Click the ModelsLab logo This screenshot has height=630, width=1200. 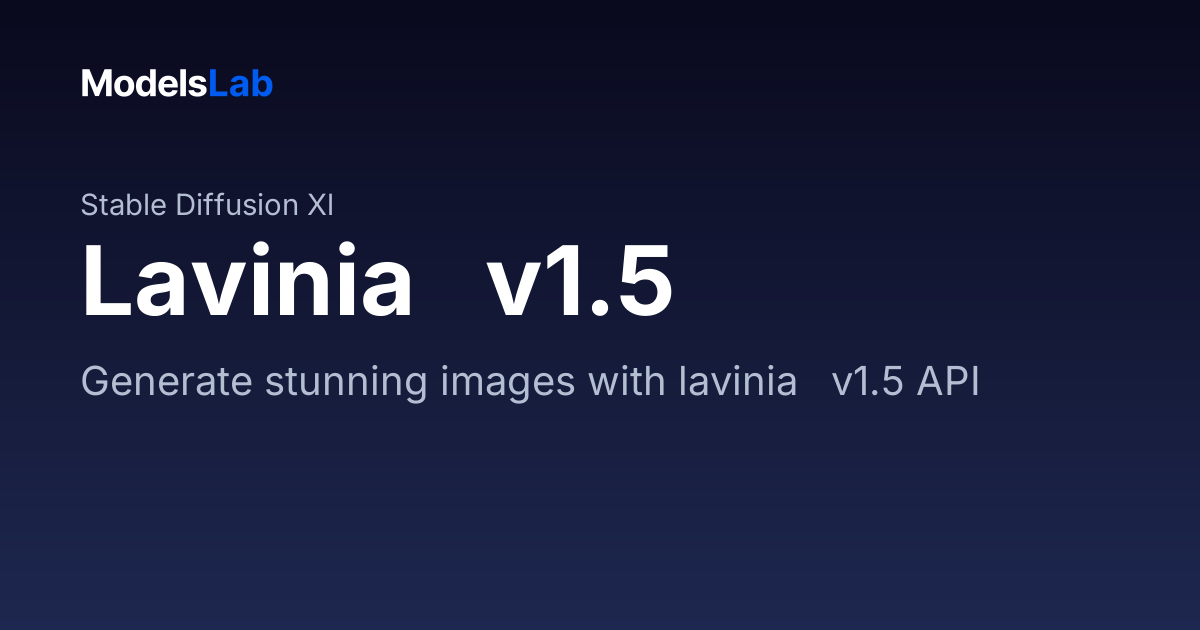177,84
